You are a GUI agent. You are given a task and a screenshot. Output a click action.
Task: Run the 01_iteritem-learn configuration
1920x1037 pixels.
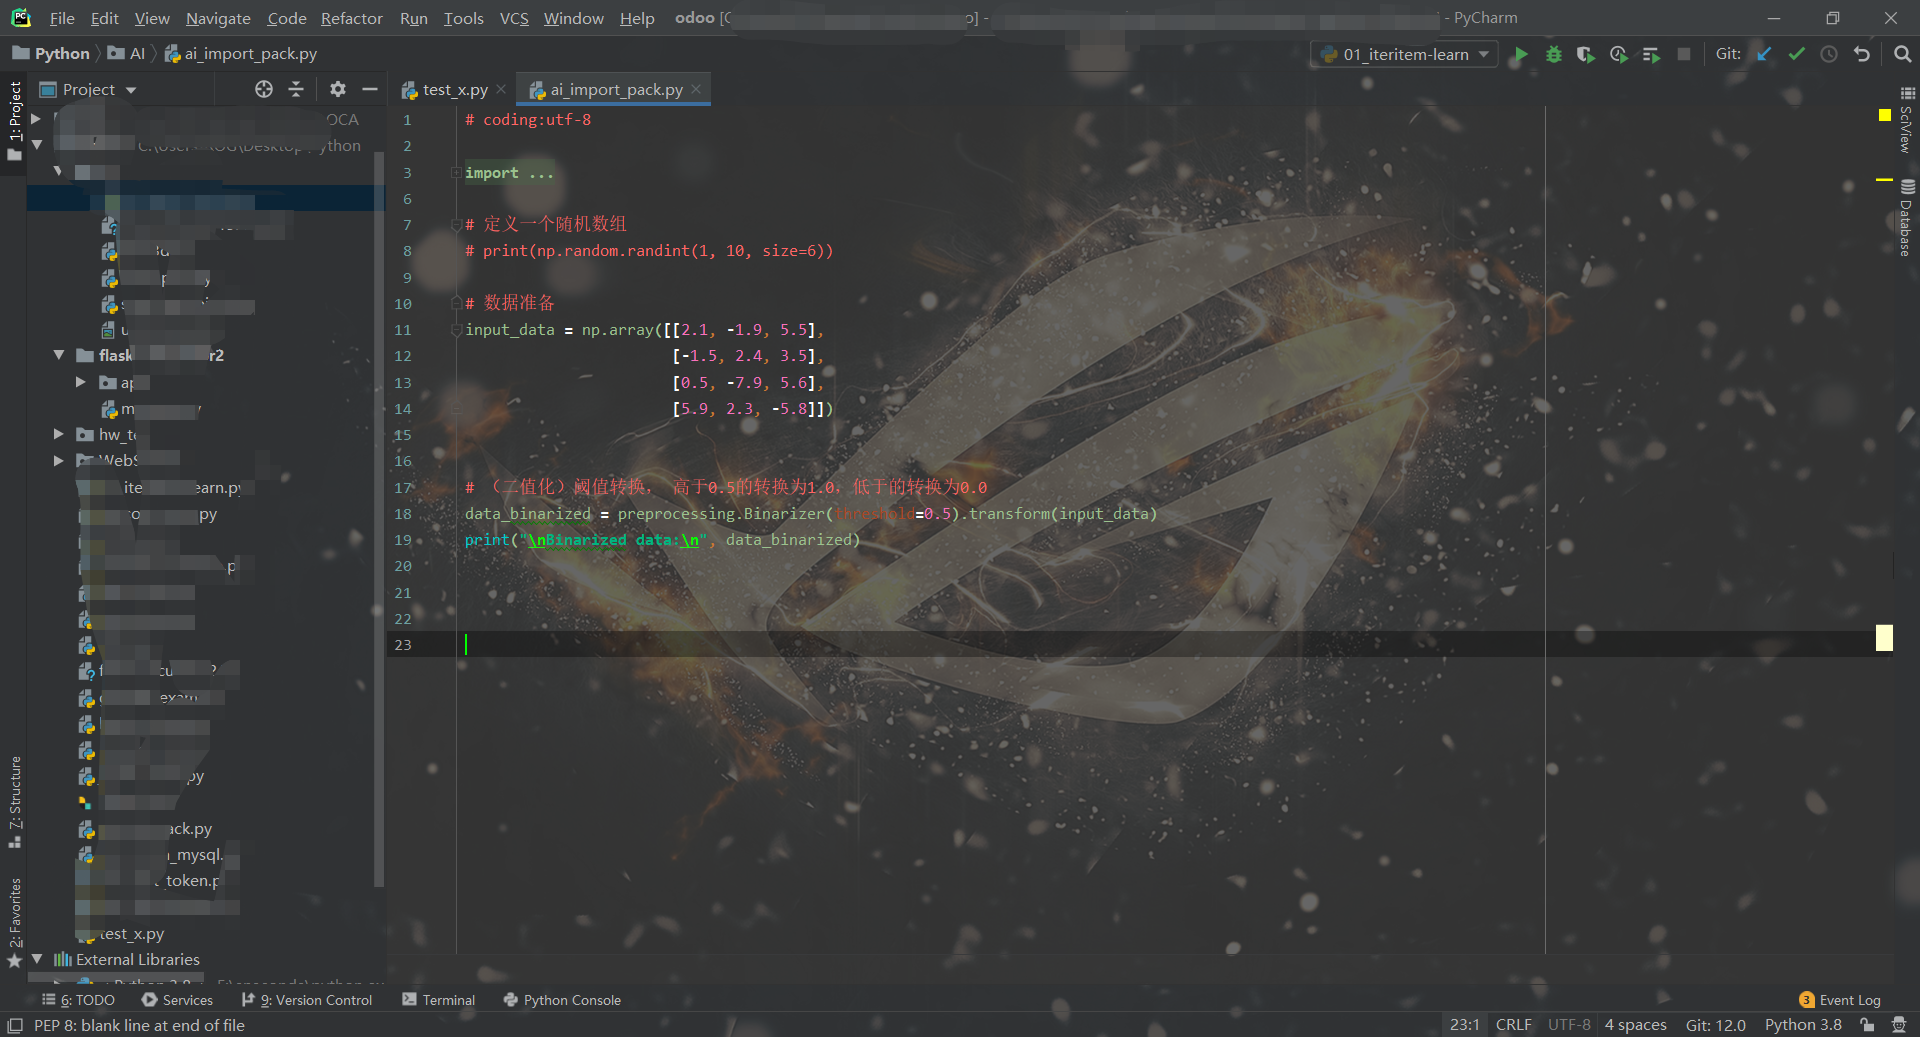pos(1521,55)
